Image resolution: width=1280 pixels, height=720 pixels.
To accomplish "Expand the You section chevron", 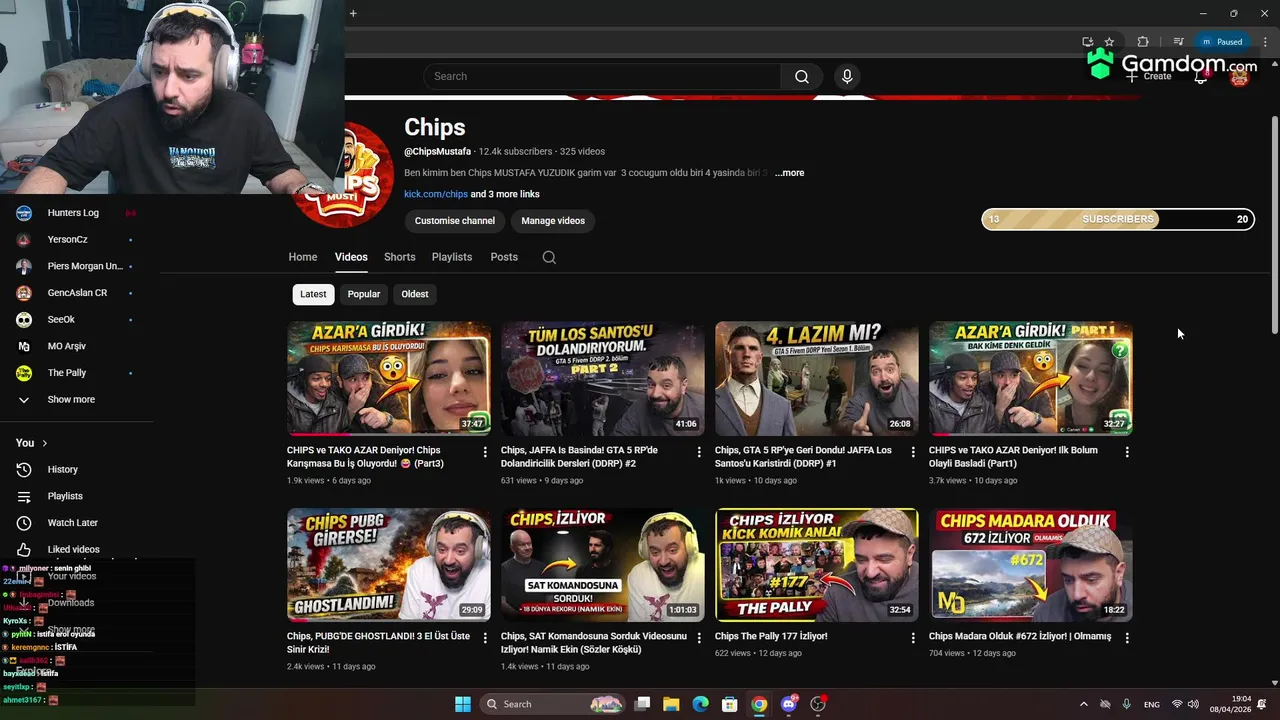I will tap(44, 443).
